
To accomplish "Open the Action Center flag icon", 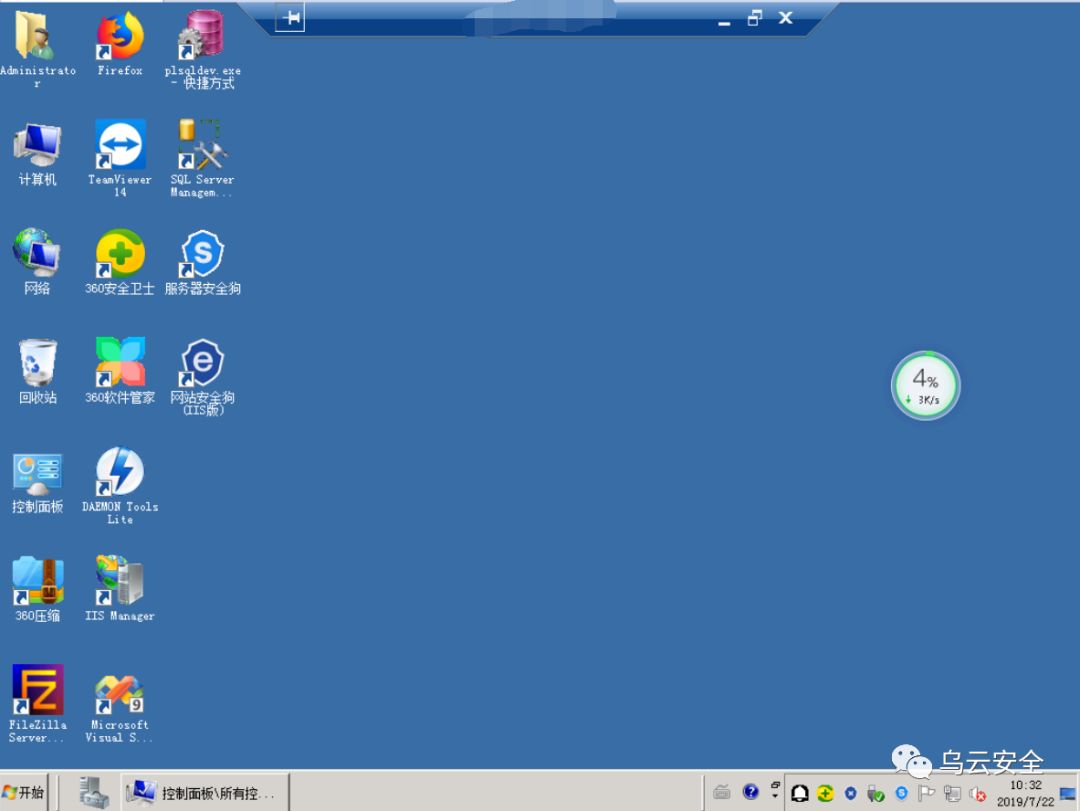I will (x=926, y=794).
